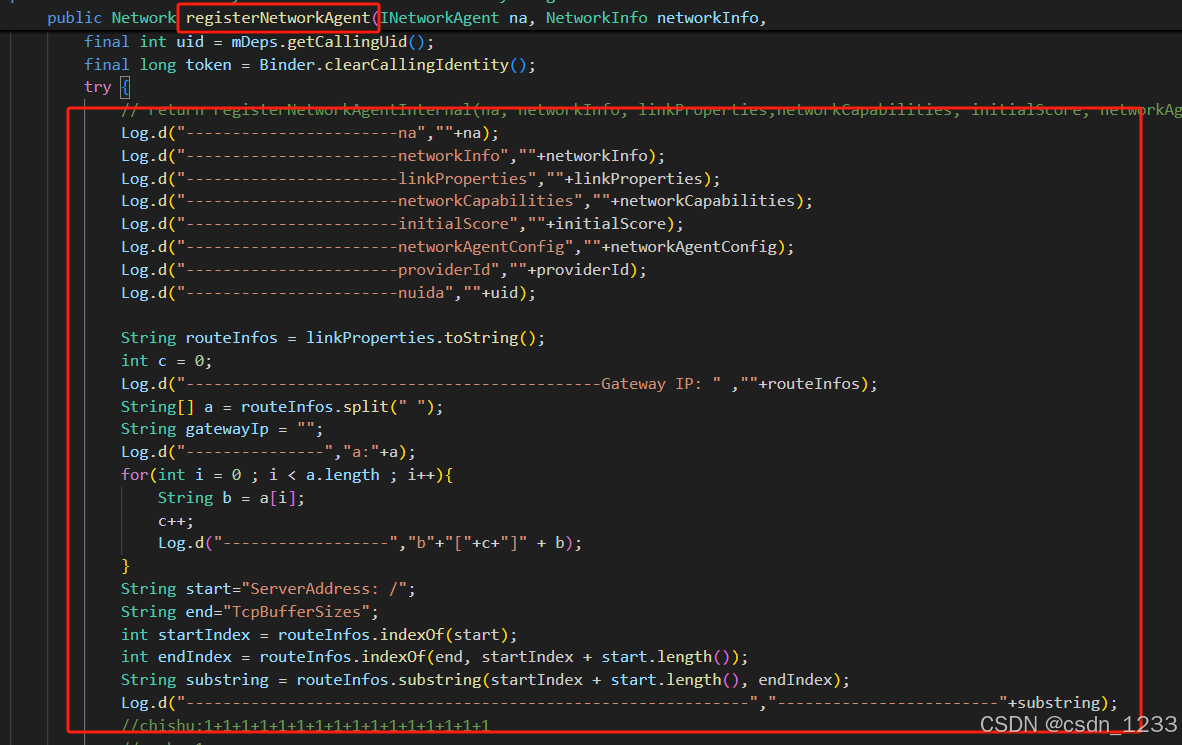The width and height of the screenshot is (1182, 745).
Task: Click the int endIndex declaration line
Action: (434, 658)
